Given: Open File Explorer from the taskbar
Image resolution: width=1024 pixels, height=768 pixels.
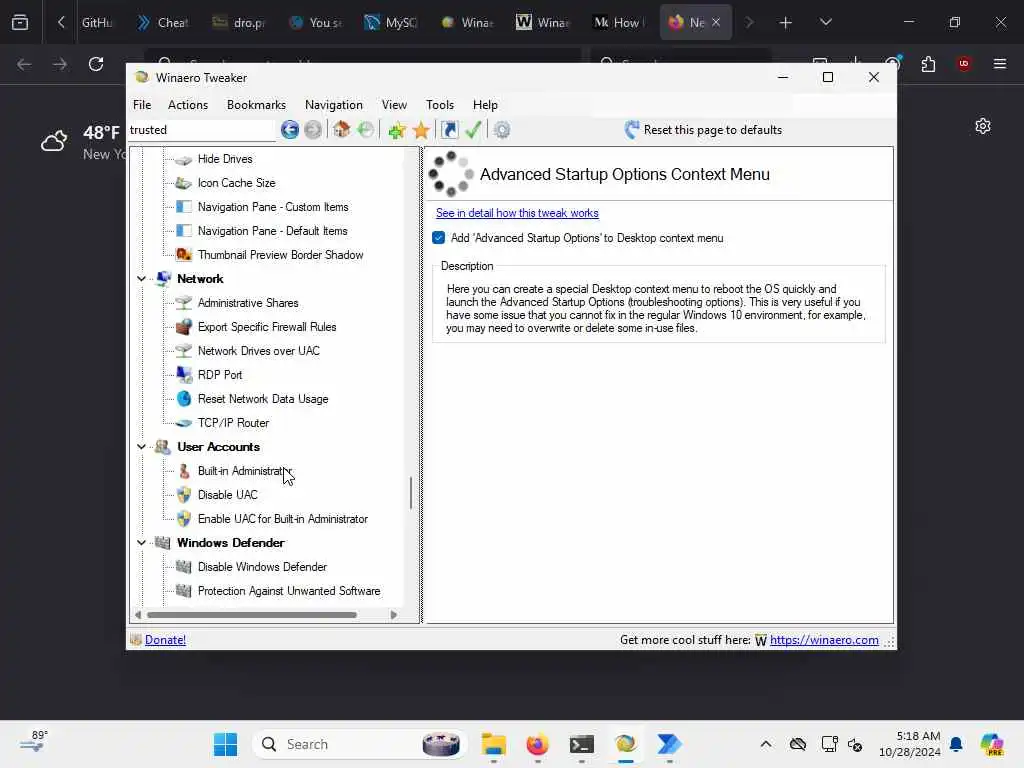Looking at the screenshot, I should [494, 744].
